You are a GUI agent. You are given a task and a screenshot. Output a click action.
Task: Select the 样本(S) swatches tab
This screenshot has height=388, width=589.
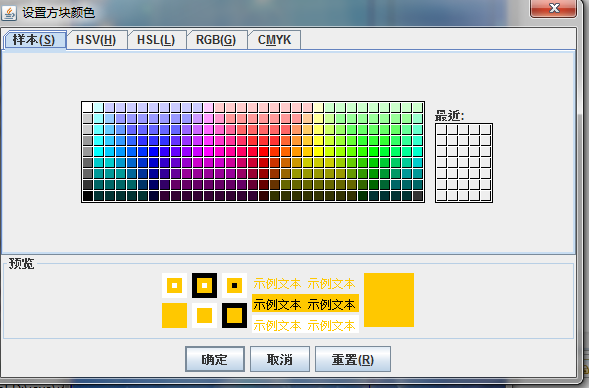pyautogui.click(x=34, y=40)
